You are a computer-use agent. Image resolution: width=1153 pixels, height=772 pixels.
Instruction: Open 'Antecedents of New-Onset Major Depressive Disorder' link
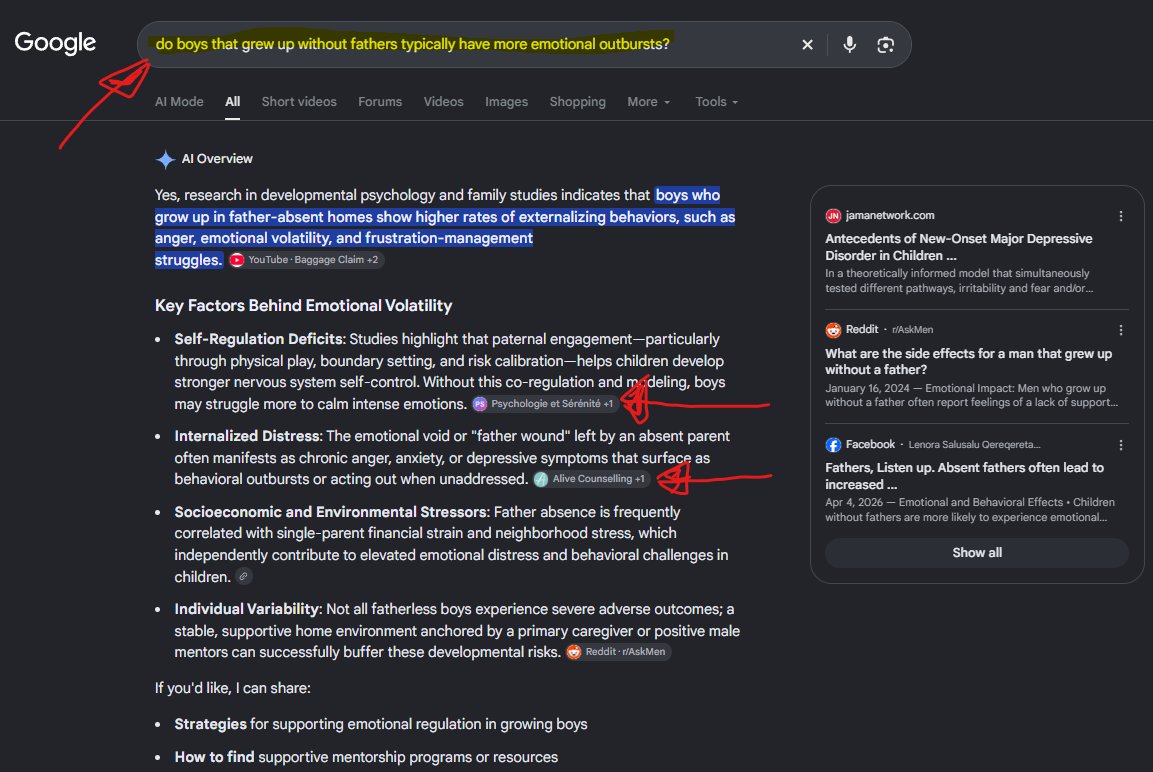pos(958,247)
